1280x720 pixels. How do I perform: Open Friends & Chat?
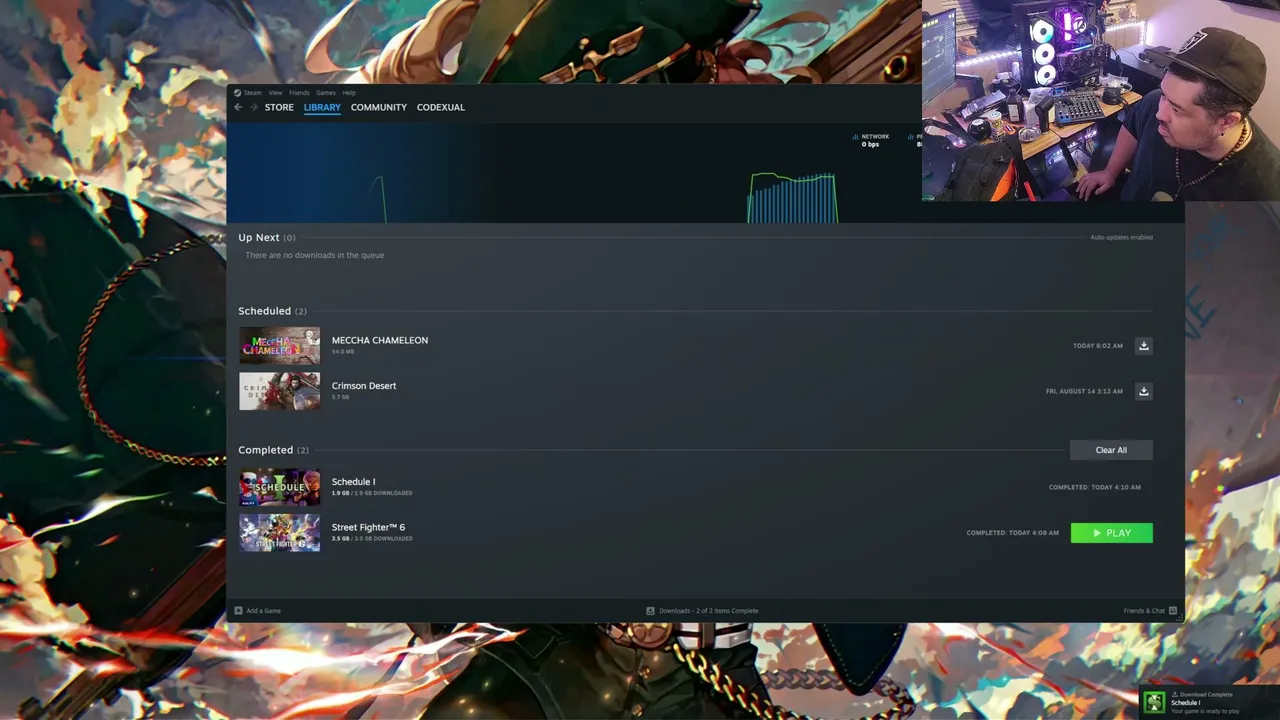click(x=1144, y=611)
